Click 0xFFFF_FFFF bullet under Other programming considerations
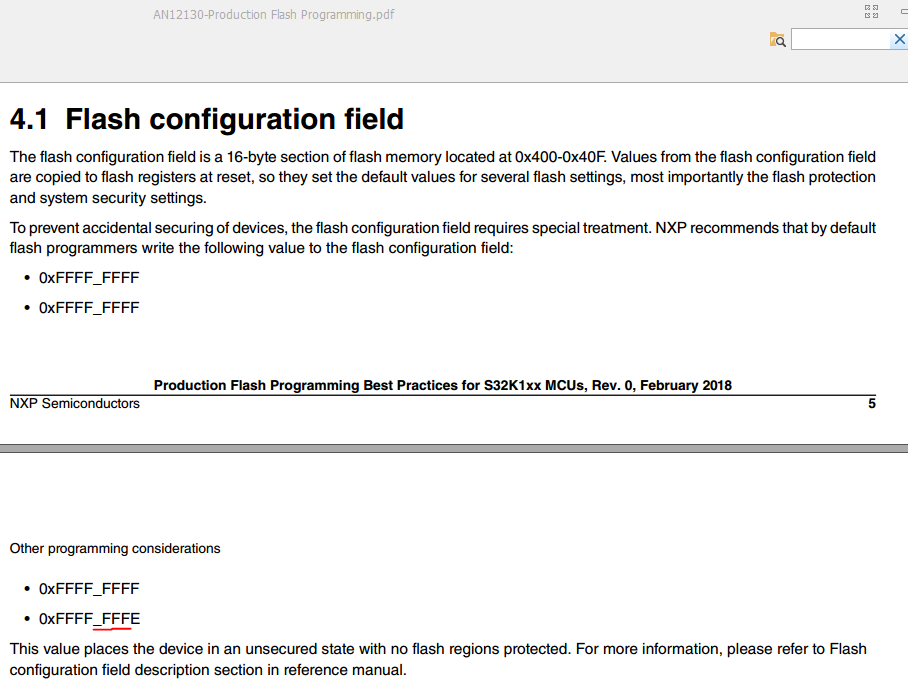The height and width of the screenshot is (688, 908). pyautogui.click(x=89, y=589)
